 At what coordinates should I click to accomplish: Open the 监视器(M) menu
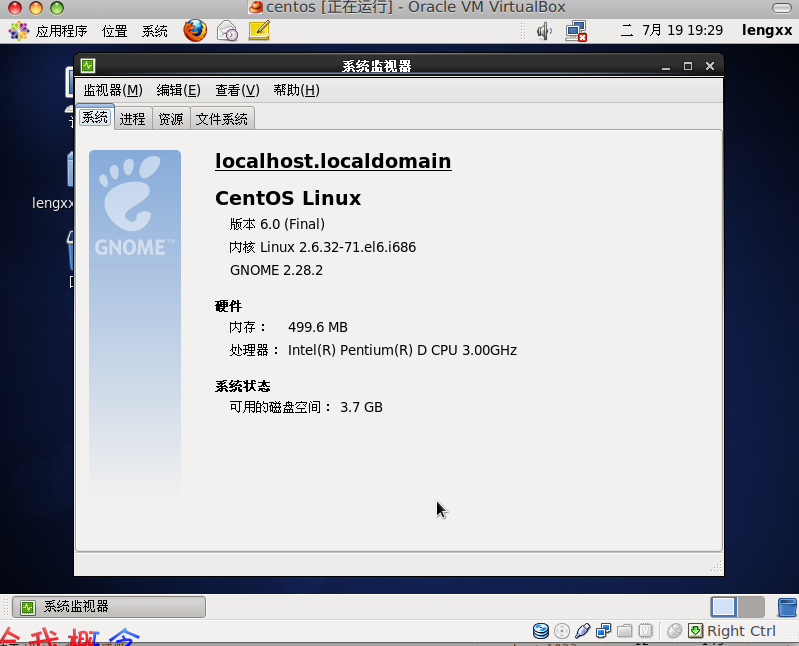[113, 90]
